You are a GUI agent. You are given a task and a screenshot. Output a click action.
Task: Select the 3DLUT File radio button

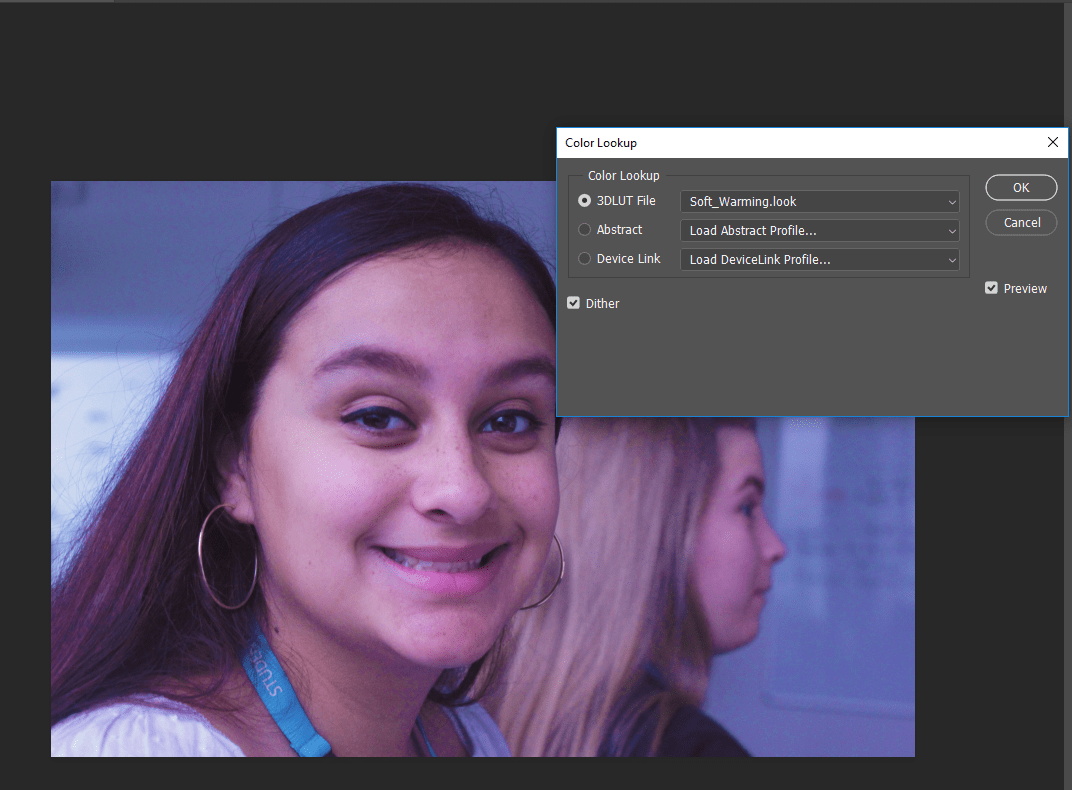click(x=585, y=201)
